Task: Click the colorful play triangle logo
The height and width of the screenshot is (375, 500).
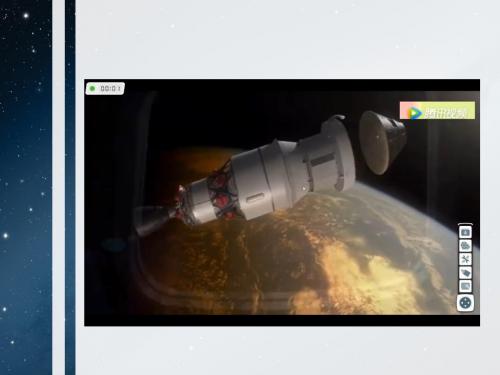Action: [415, 113]
